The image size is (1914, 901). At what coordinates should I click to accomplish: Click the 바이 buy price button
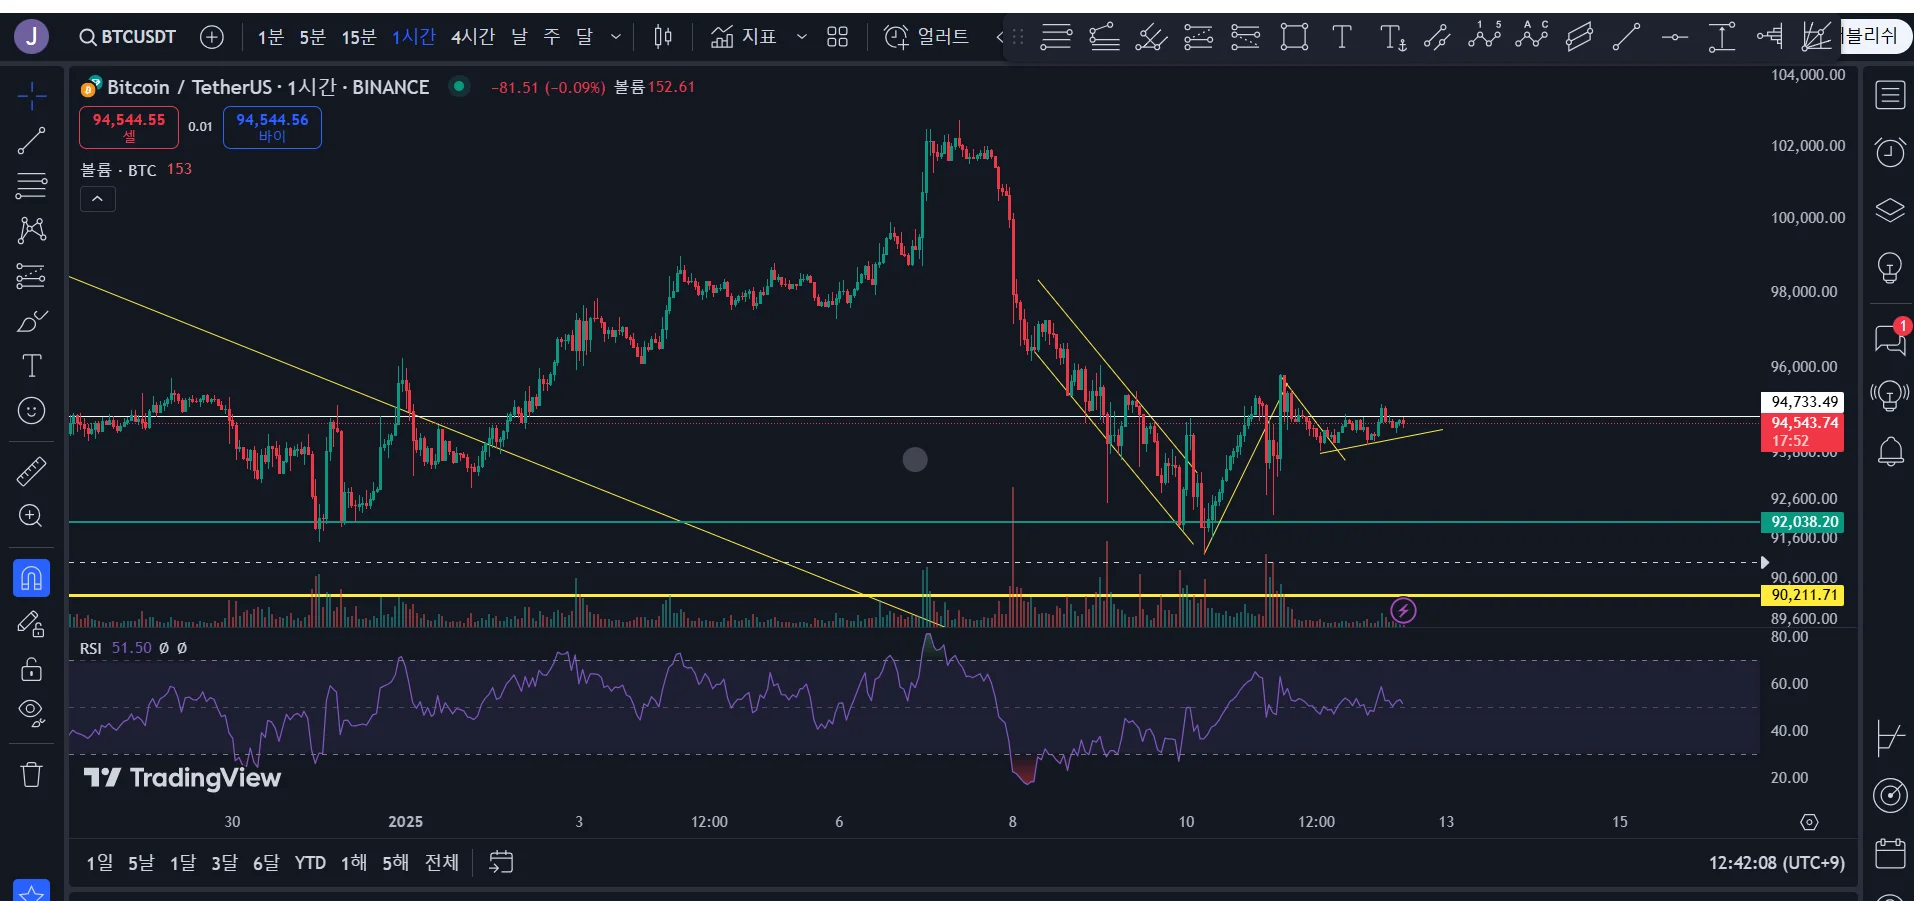(x=272, y=127)
